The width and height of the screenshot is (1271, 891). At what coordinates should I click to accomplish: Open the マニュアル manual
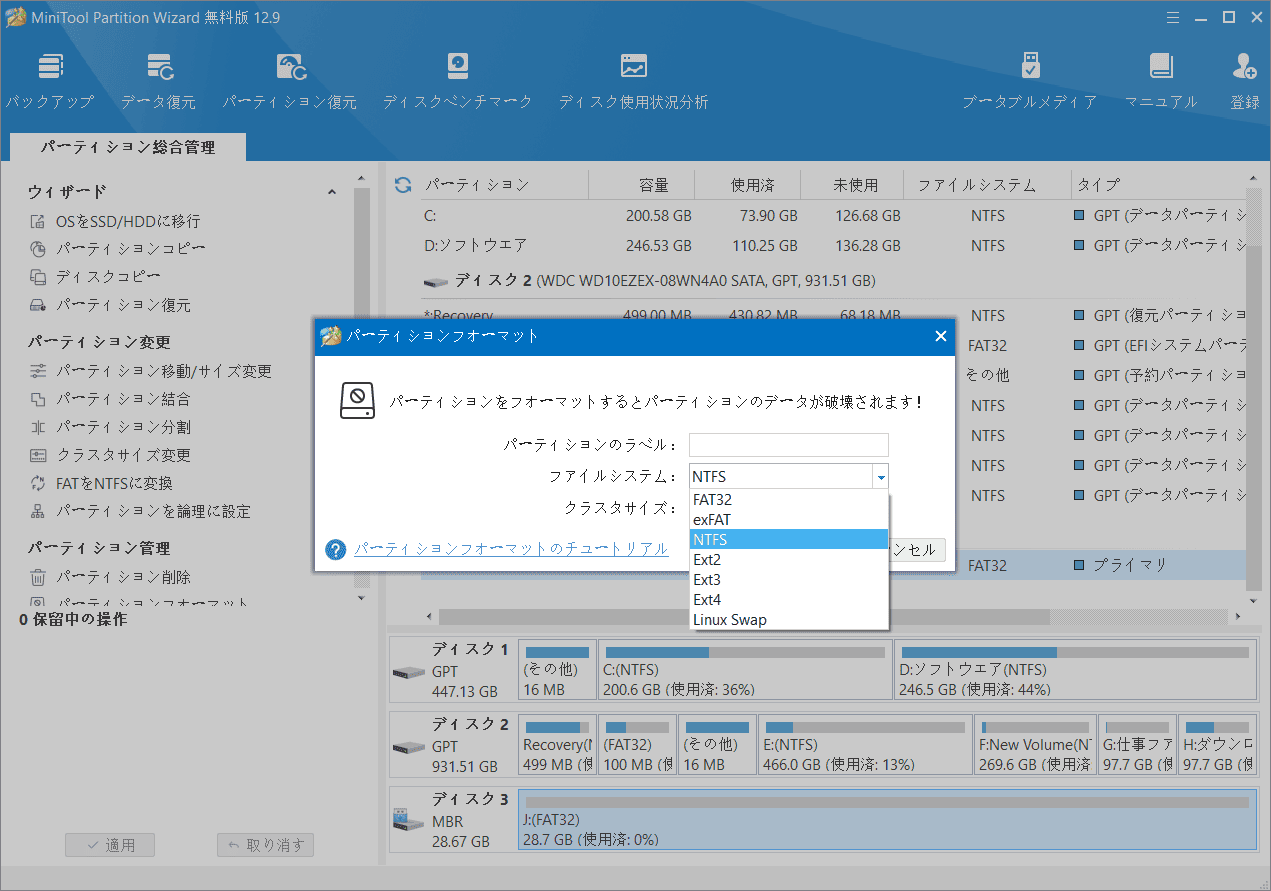point(1161,80)
